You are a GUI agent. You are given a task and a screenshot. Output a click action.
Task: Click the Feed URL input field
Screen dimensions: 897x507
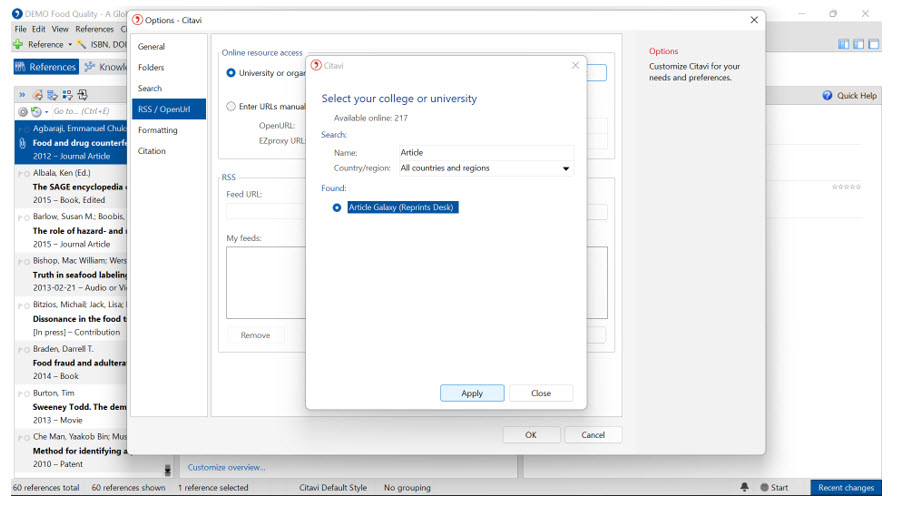(x=266, y=212)
